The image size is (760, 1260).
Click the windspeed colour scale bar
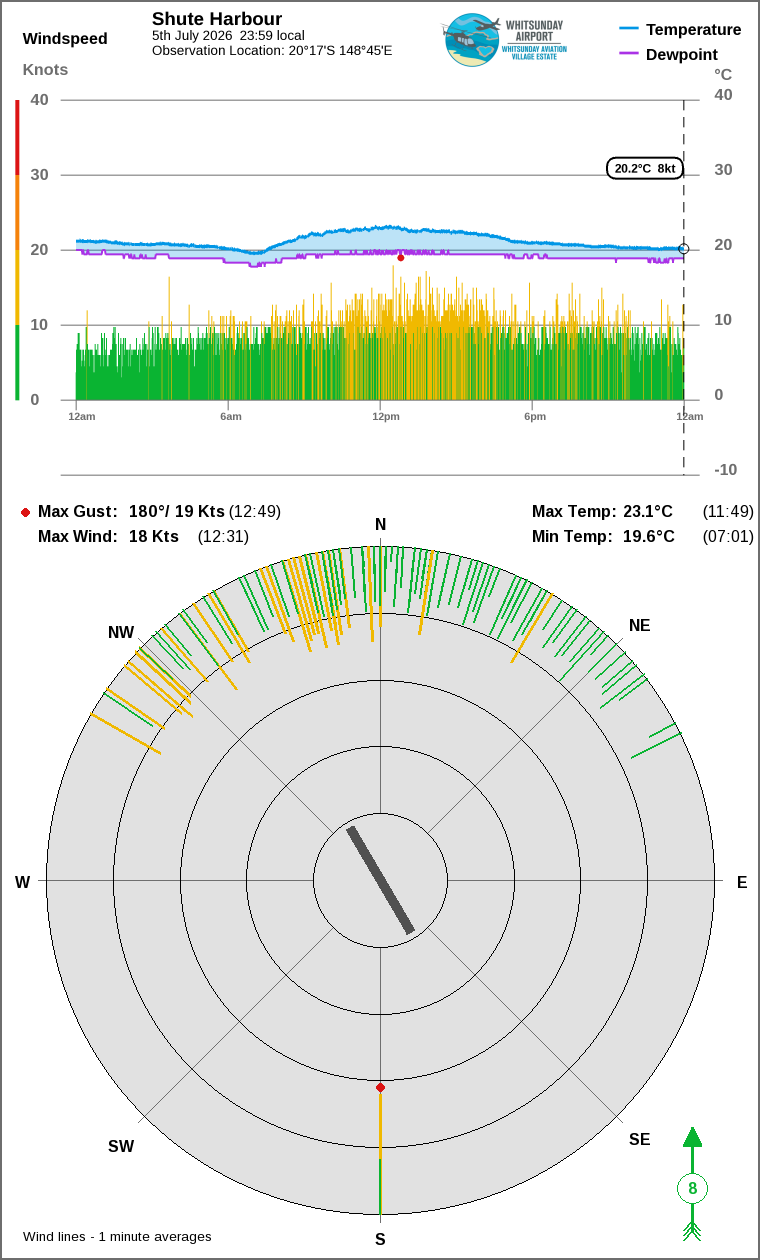pos(17,250)
